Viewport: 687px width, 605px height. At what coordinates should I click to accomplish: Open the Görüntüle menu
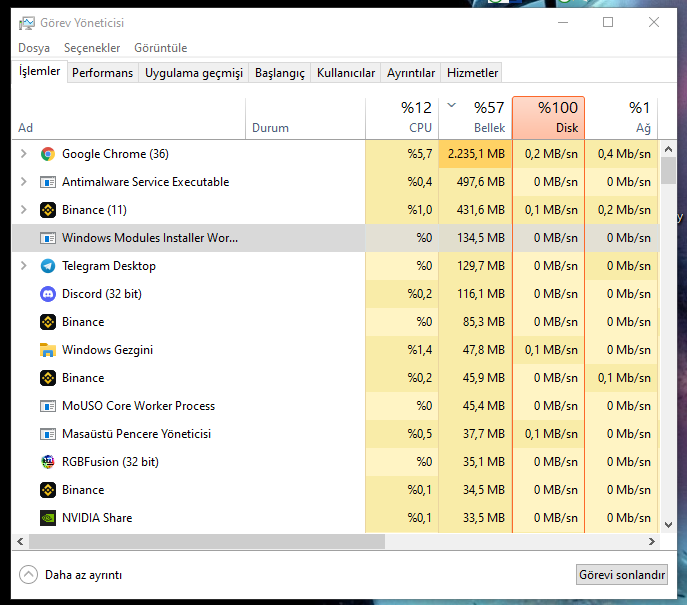click(x=161, y=48)
